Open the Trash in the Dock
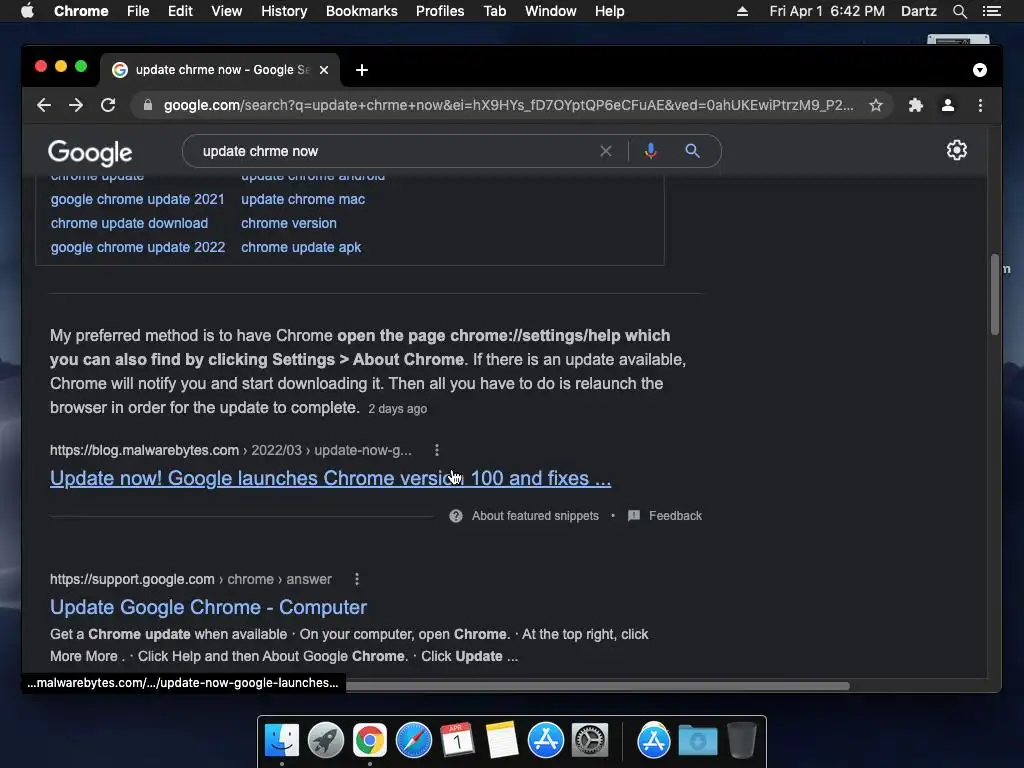 point(741,741)
